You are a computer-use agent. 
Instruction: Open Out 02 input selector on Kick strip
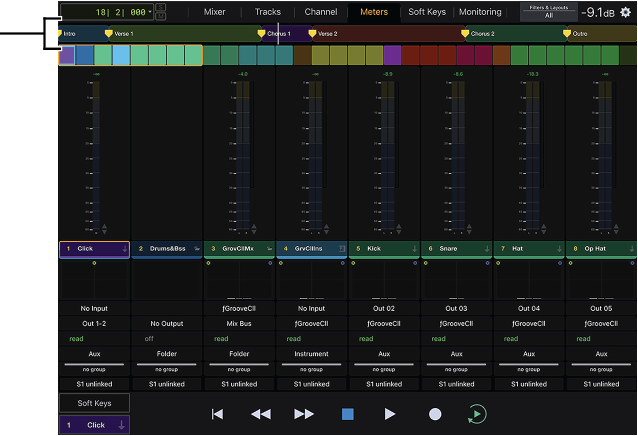point(384,309)
